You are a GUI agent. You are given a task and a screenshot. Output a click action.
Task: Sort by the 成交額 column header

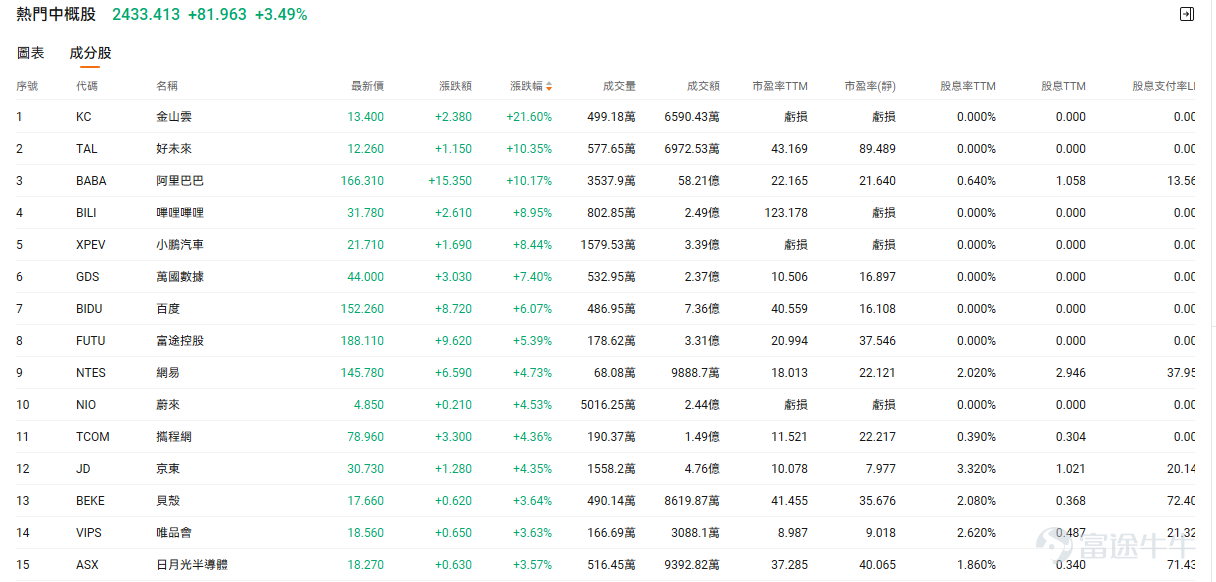pyautogui.click(x=703, y=86)
